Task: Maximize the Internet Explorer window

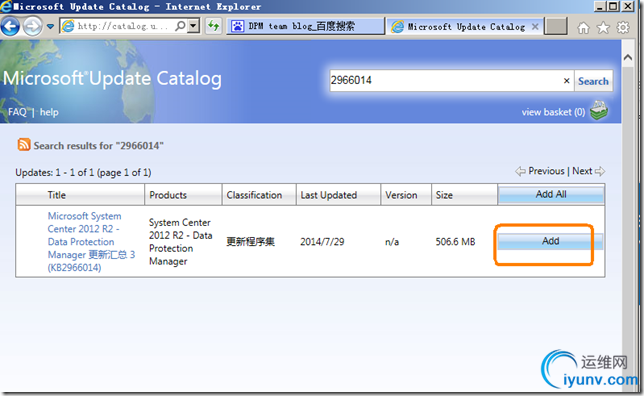Action: pyautogui.click(x=614, y=7)
